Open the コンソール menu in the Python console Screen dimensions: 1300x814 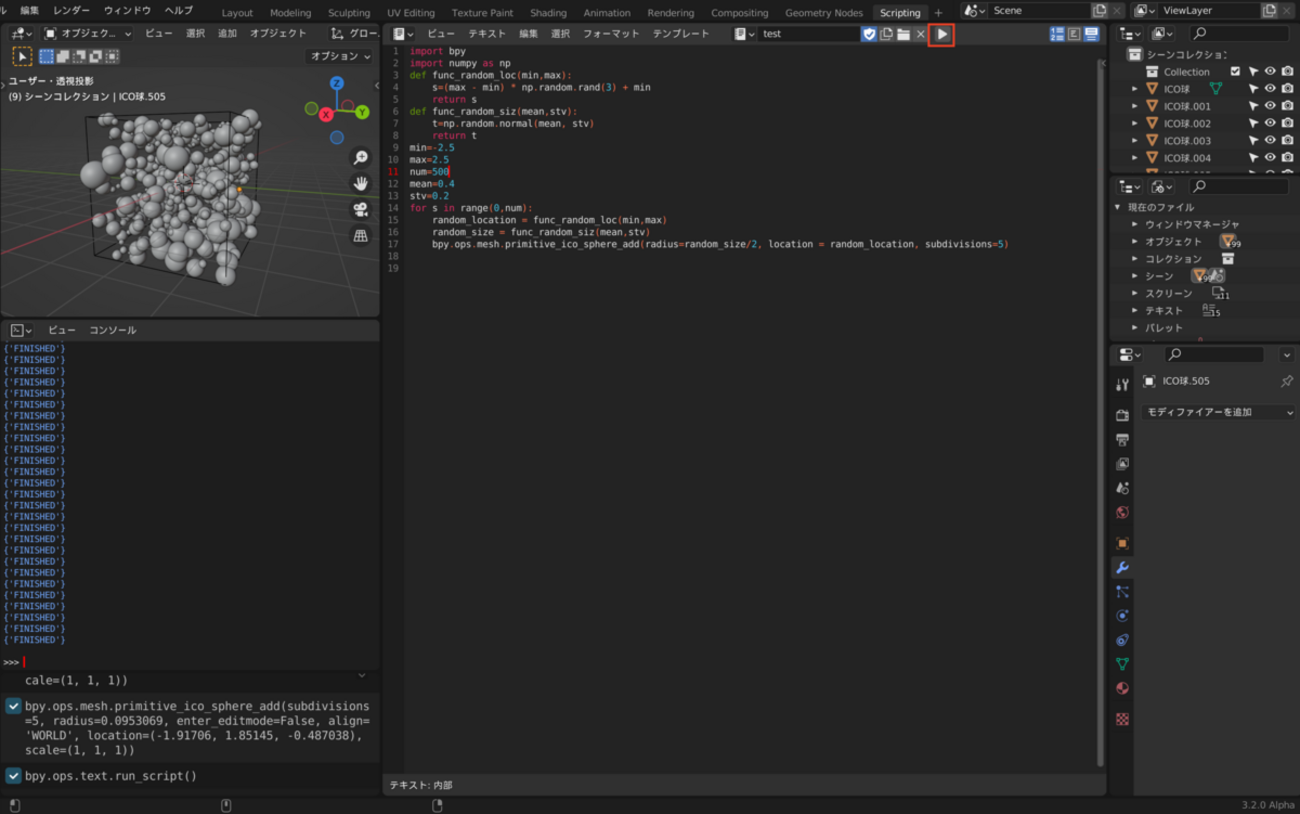(112, 330)
